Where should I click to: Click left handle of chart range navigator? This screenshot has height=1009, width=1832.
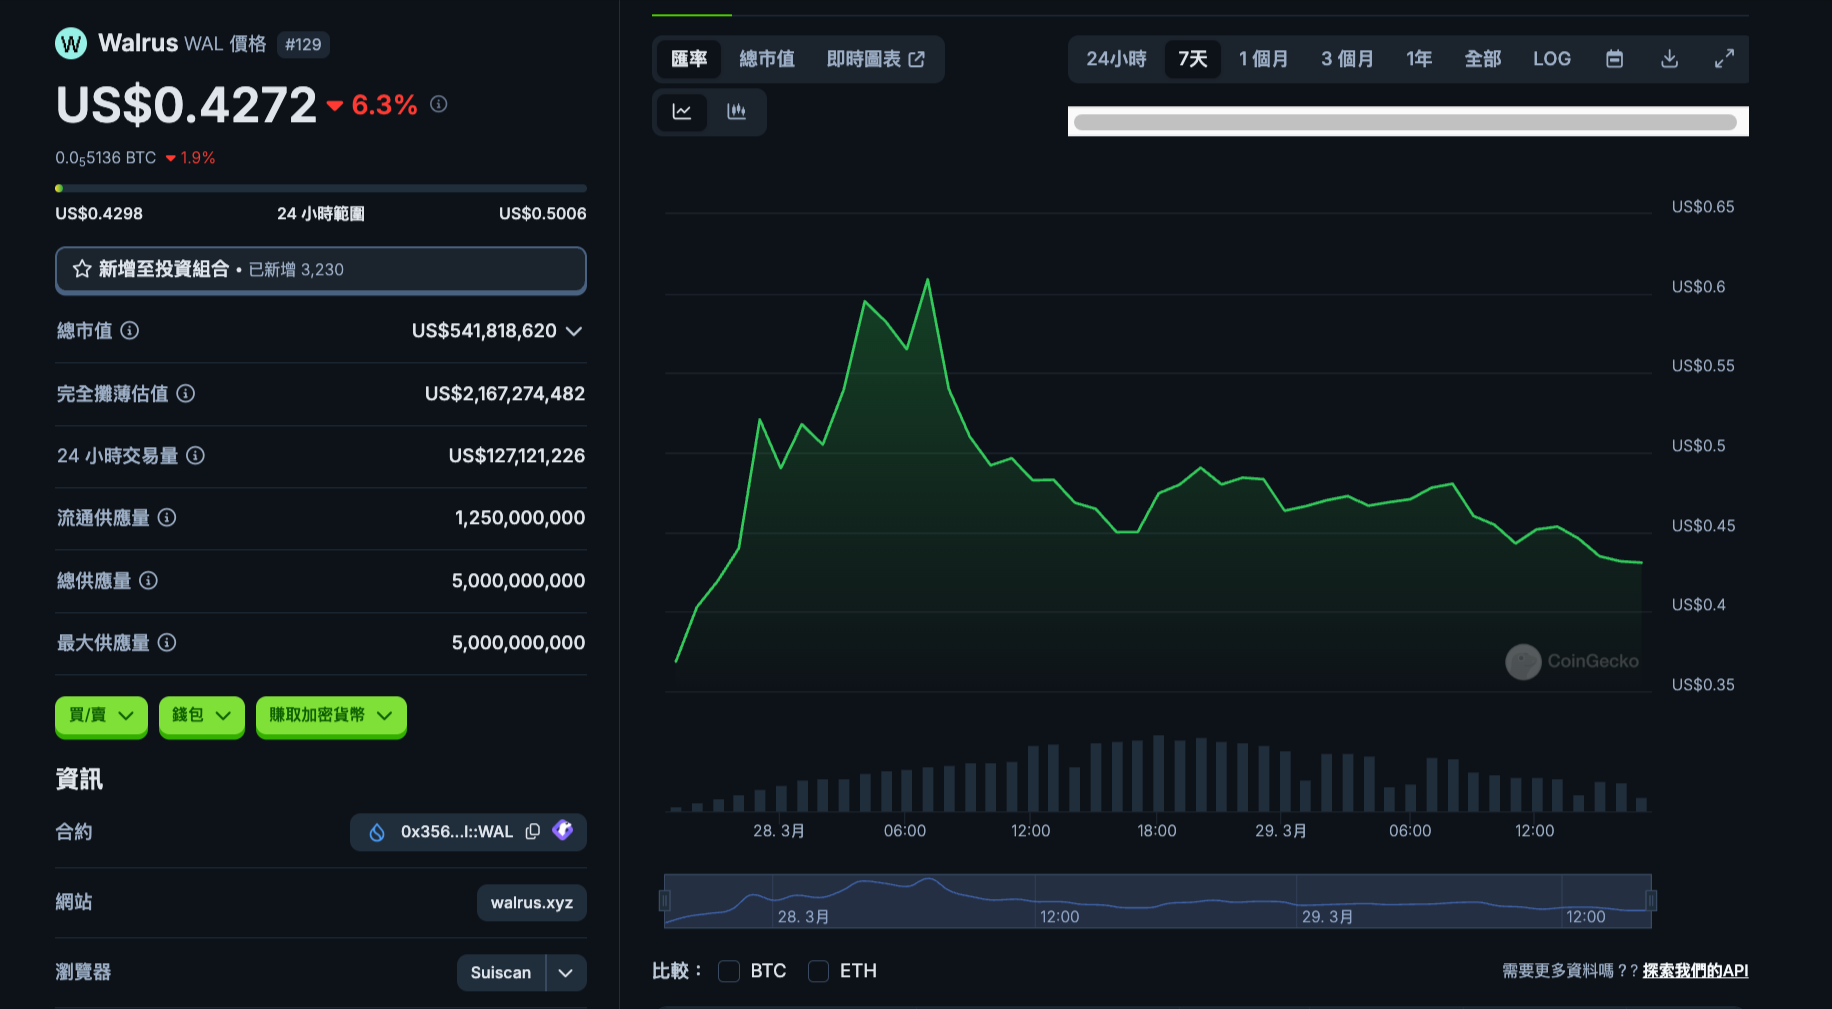[664, 901]
